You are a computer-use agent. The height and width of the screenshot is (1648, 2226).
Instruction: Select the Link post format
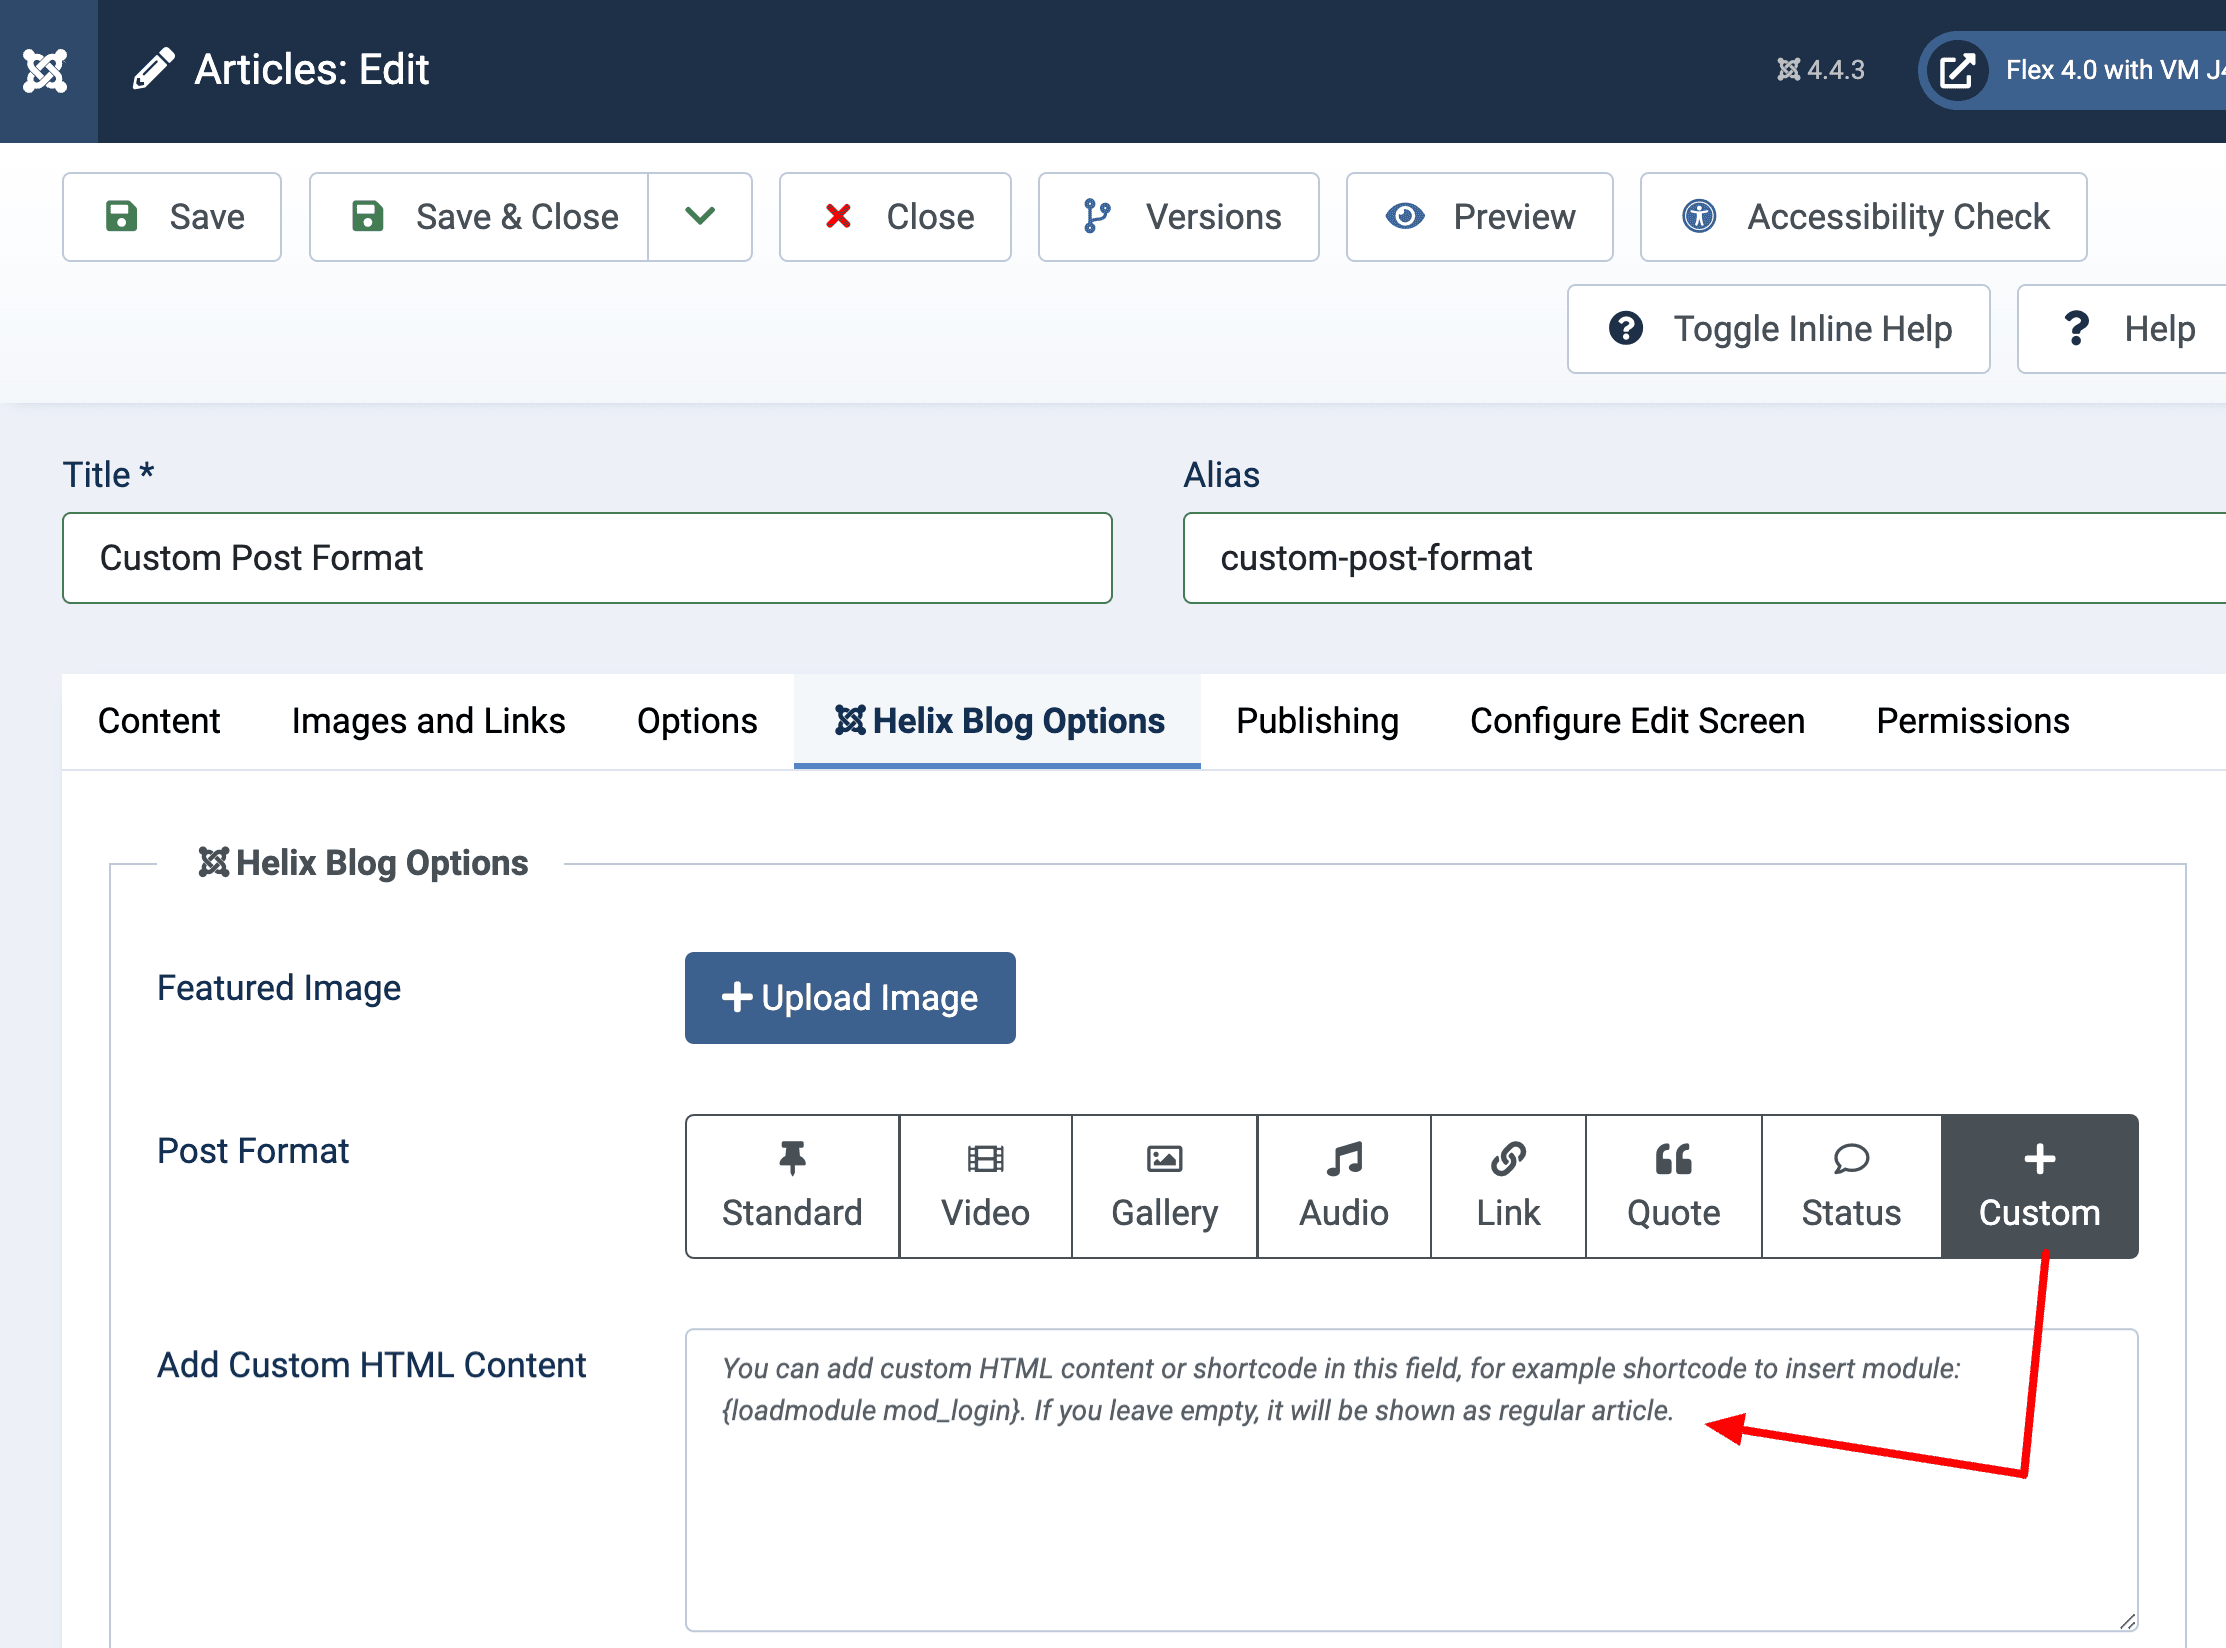[1508, 1185]
